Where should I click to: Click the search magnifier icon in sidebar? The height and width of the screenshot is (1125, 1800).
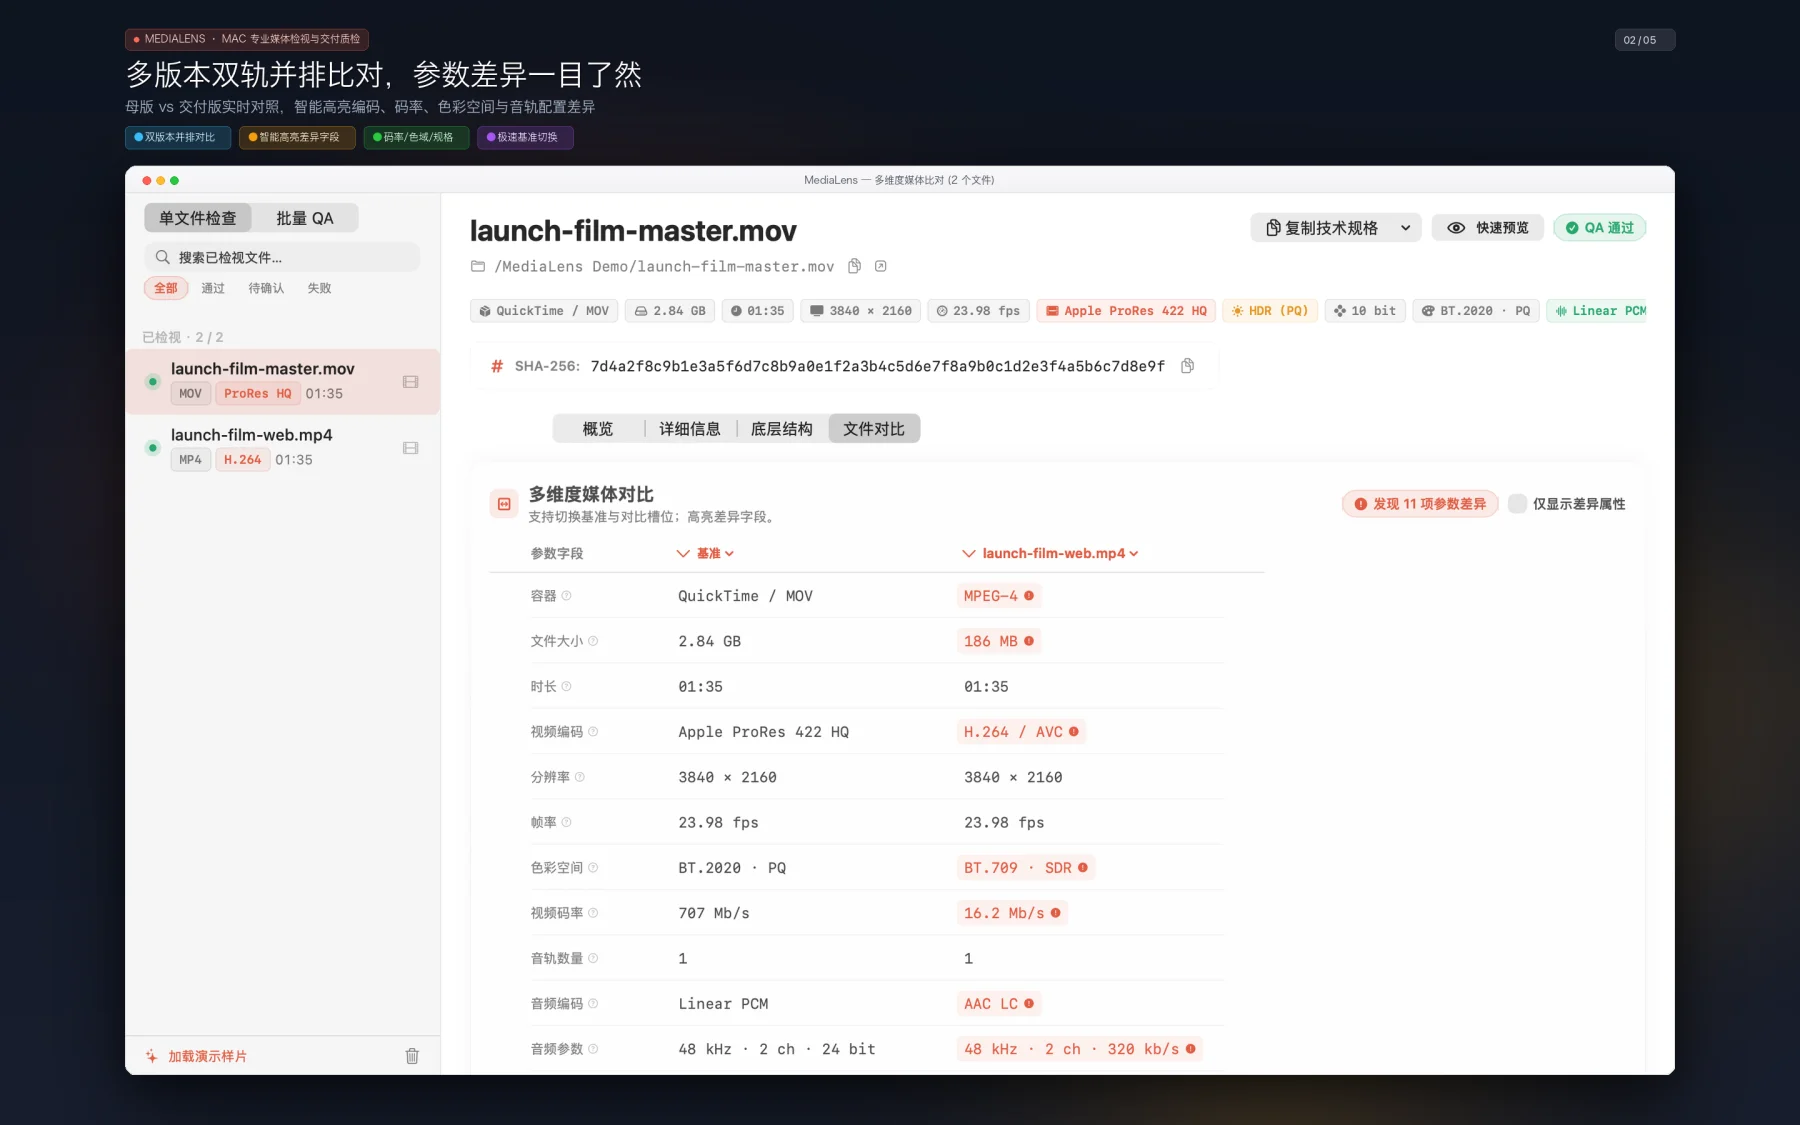point(162,257)
